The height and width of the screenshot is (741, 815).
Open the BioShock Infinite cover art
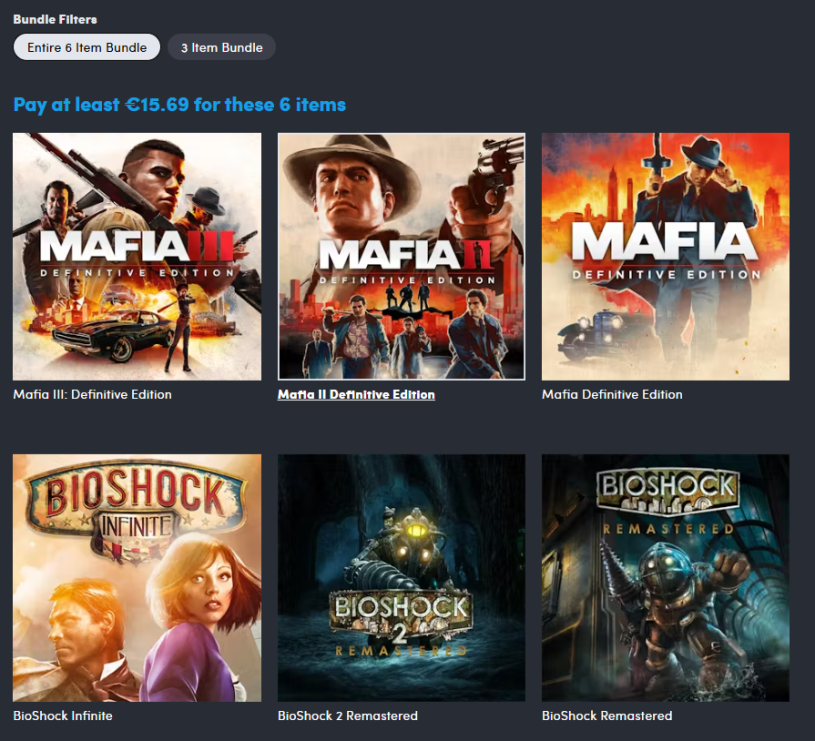point(136,577)
